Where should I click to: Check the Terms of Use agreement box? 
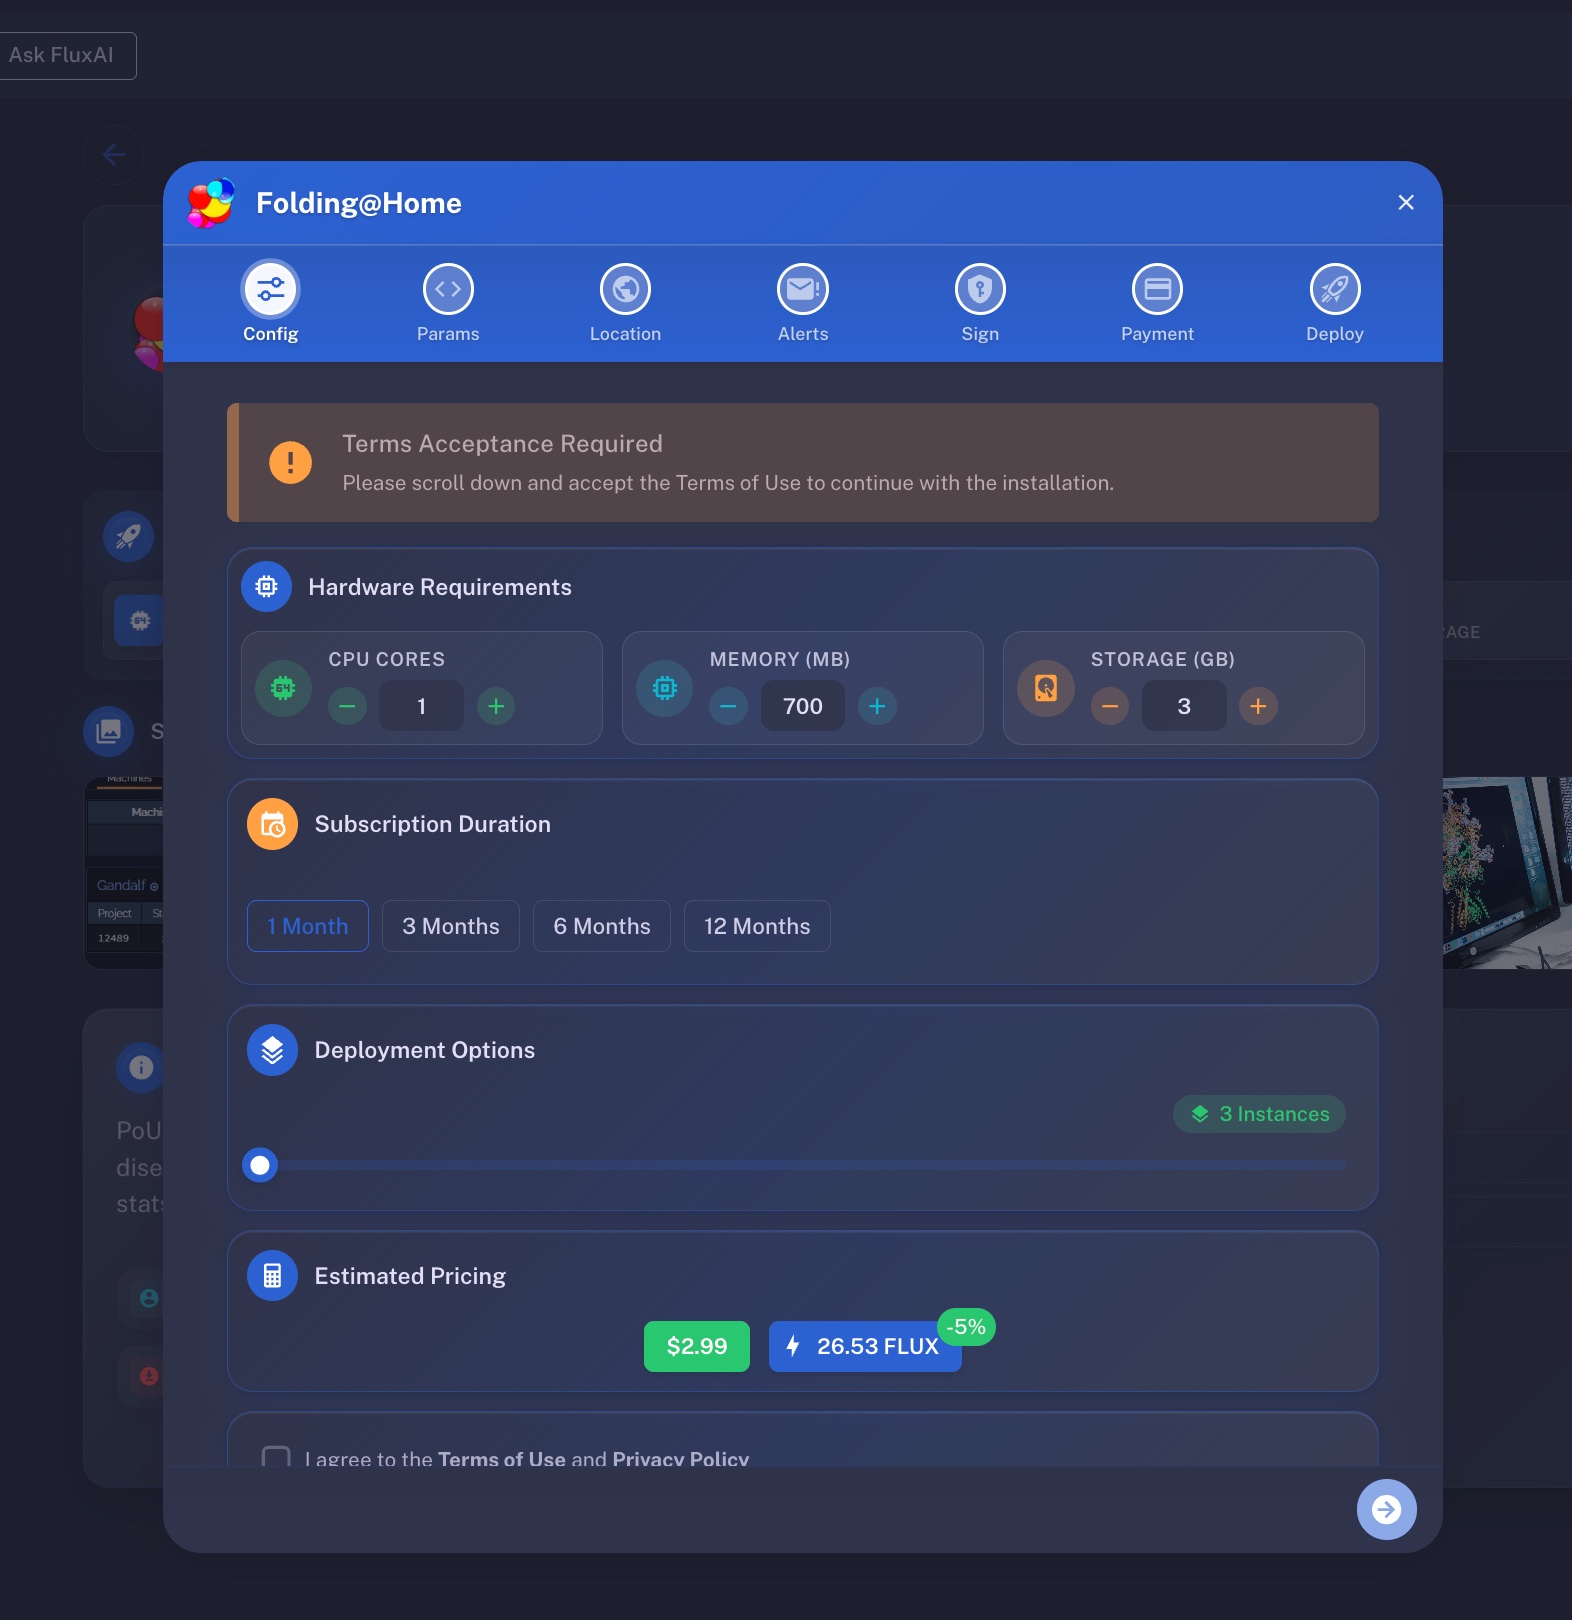pos(276,1457)
